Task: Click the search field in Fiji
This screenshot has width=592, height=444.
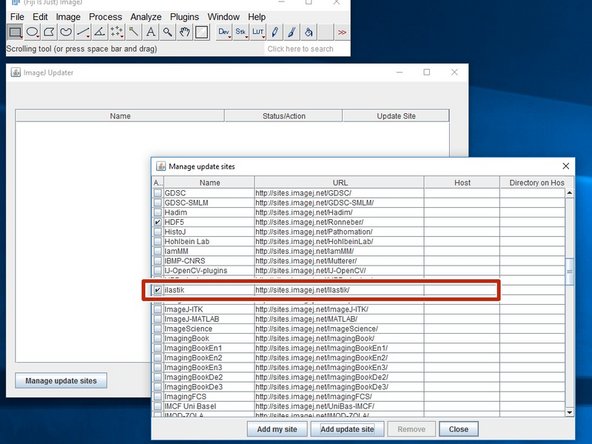Action: tap(307, 49)
